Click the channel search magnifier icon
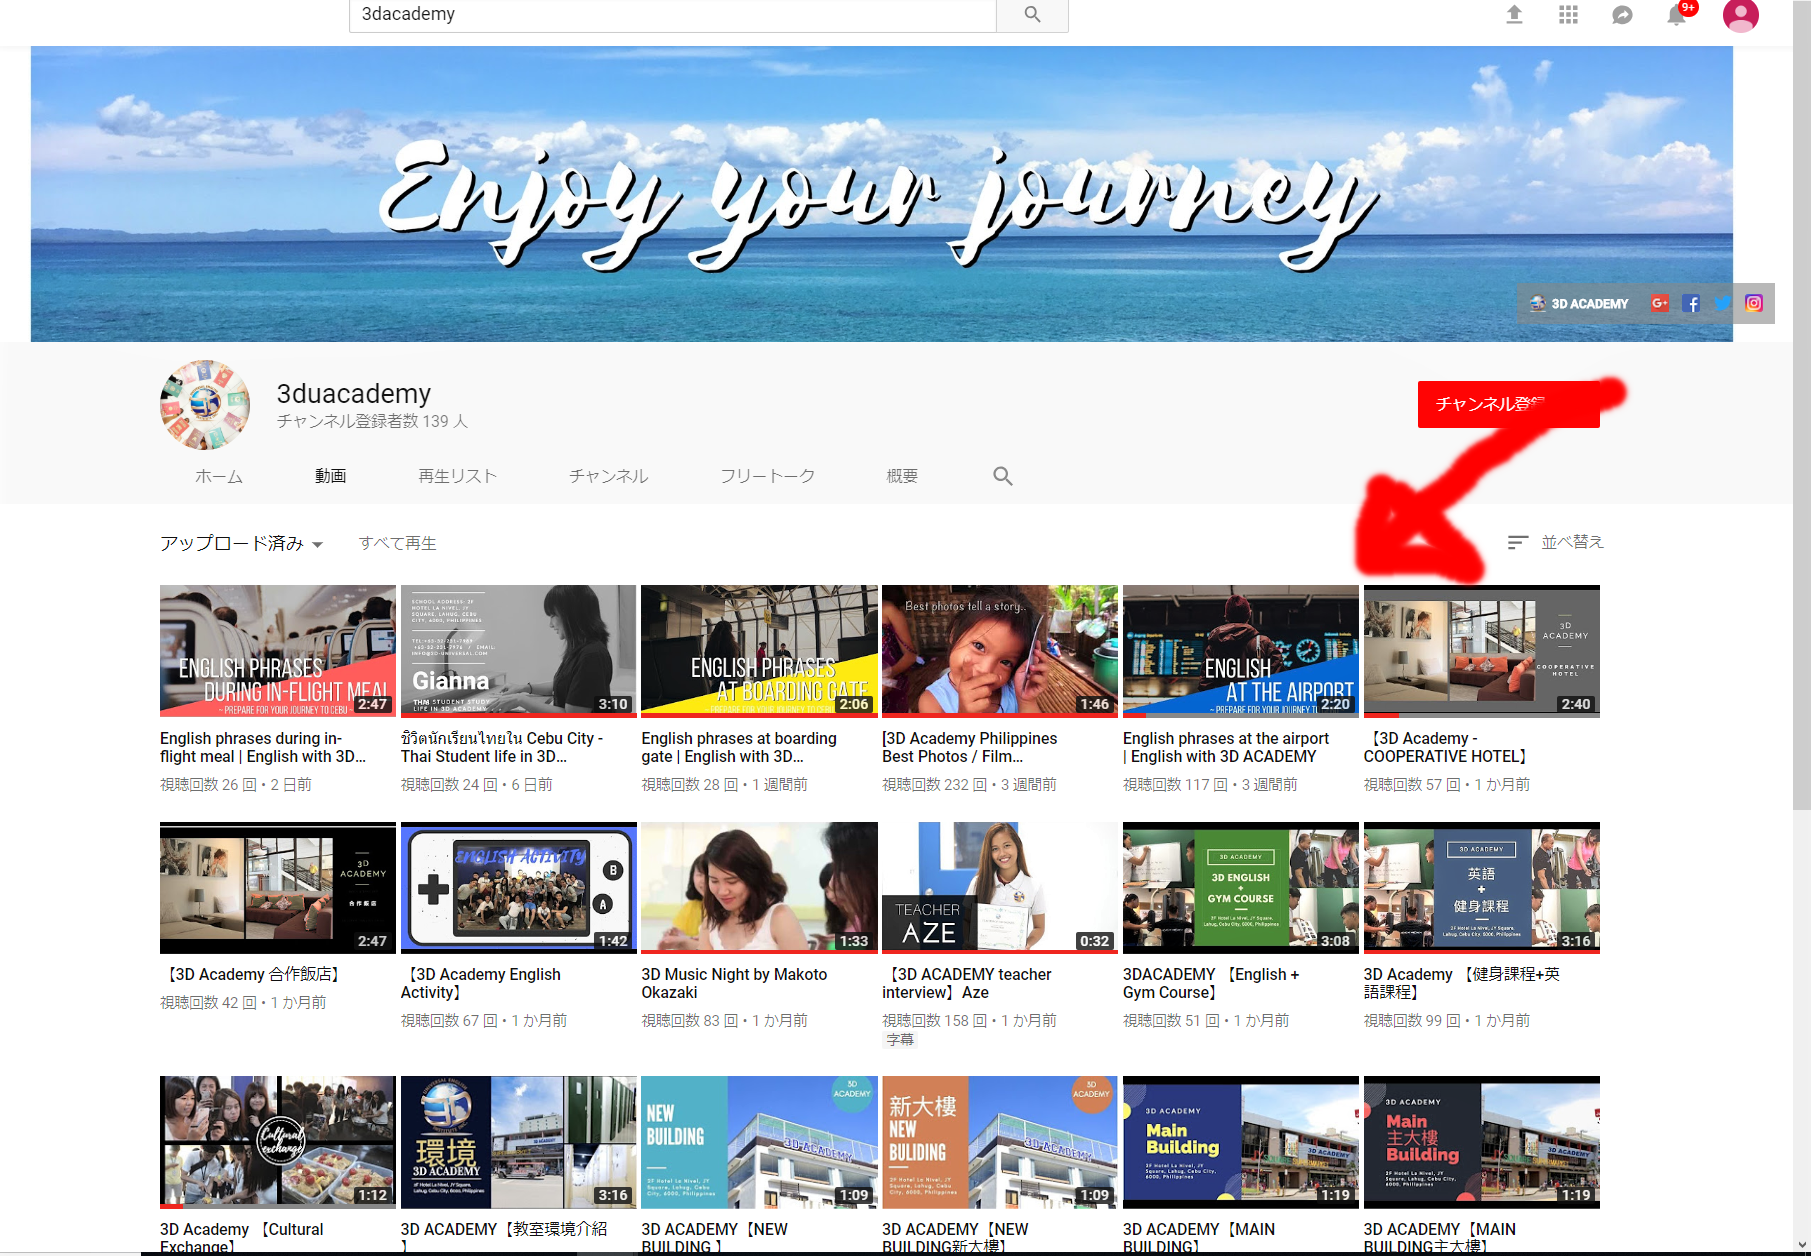Viewport: 1811px width, 1256px height. (1002, 477)
